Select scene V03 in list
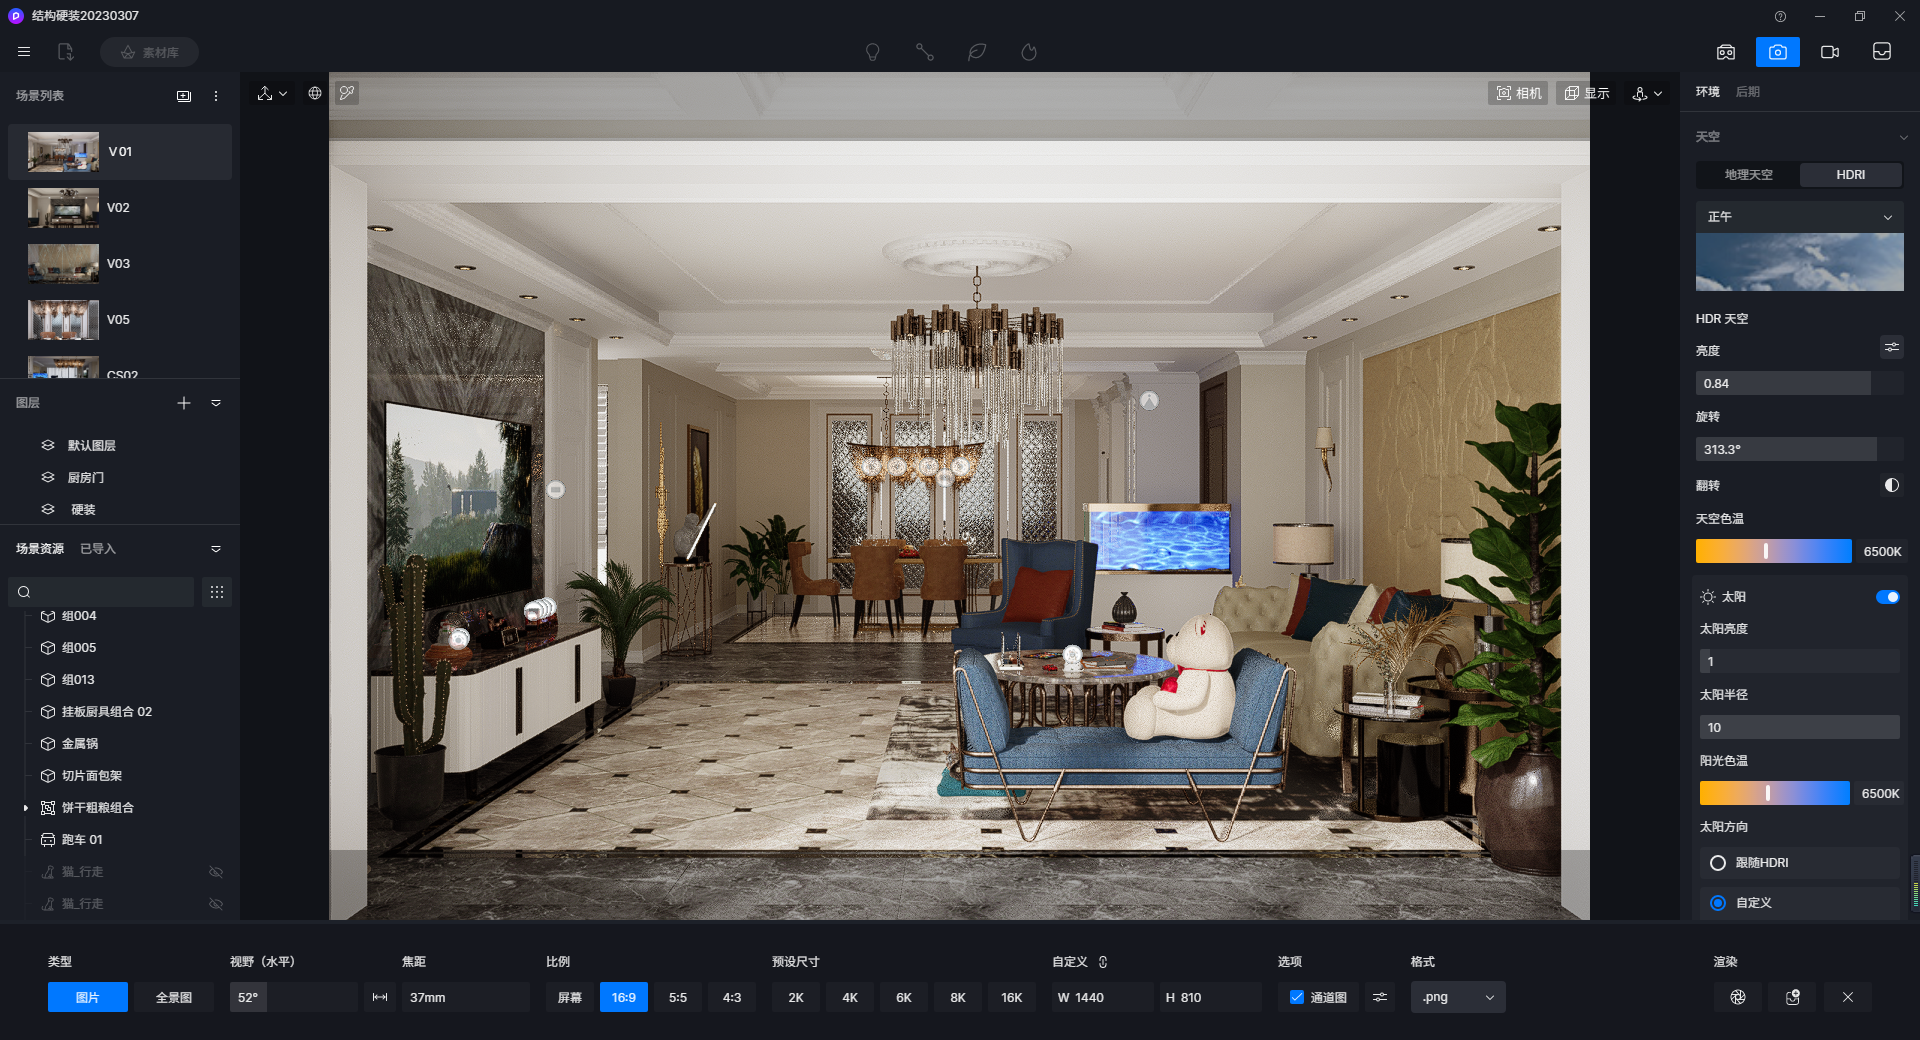 click(x=120, y=264)
